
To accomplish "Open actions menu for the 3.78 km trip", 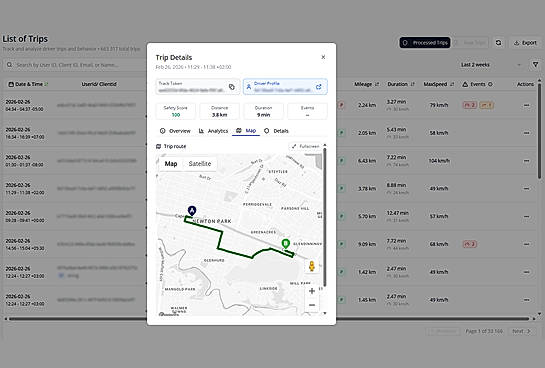I will tap(526, 188).
